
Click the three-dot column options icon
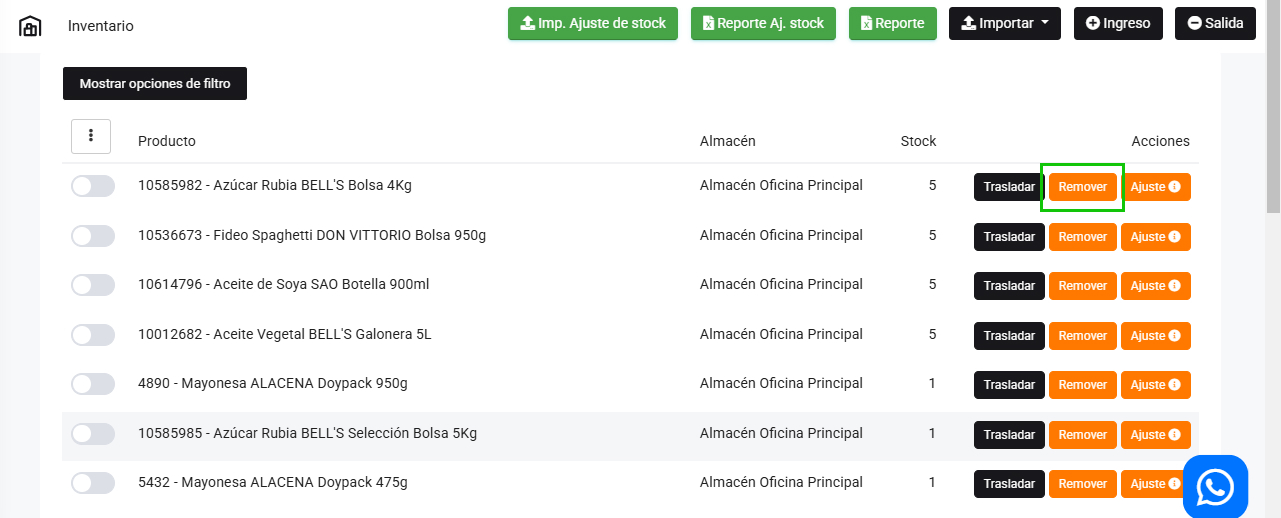[x=91, y=136]
